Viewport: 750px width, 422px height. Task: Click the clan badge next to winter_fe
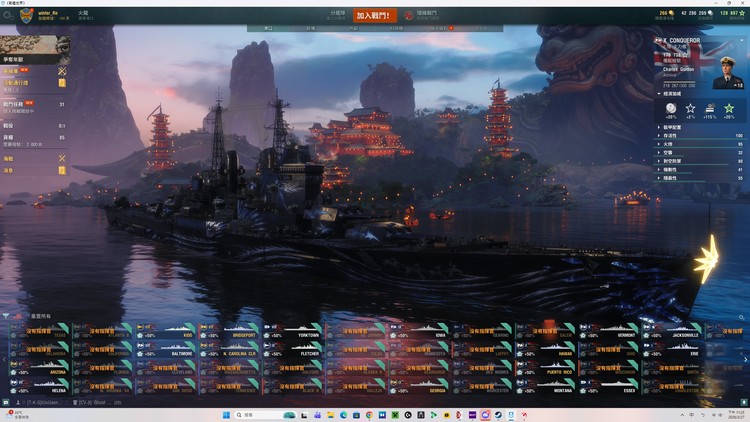[x=26, y=15]
